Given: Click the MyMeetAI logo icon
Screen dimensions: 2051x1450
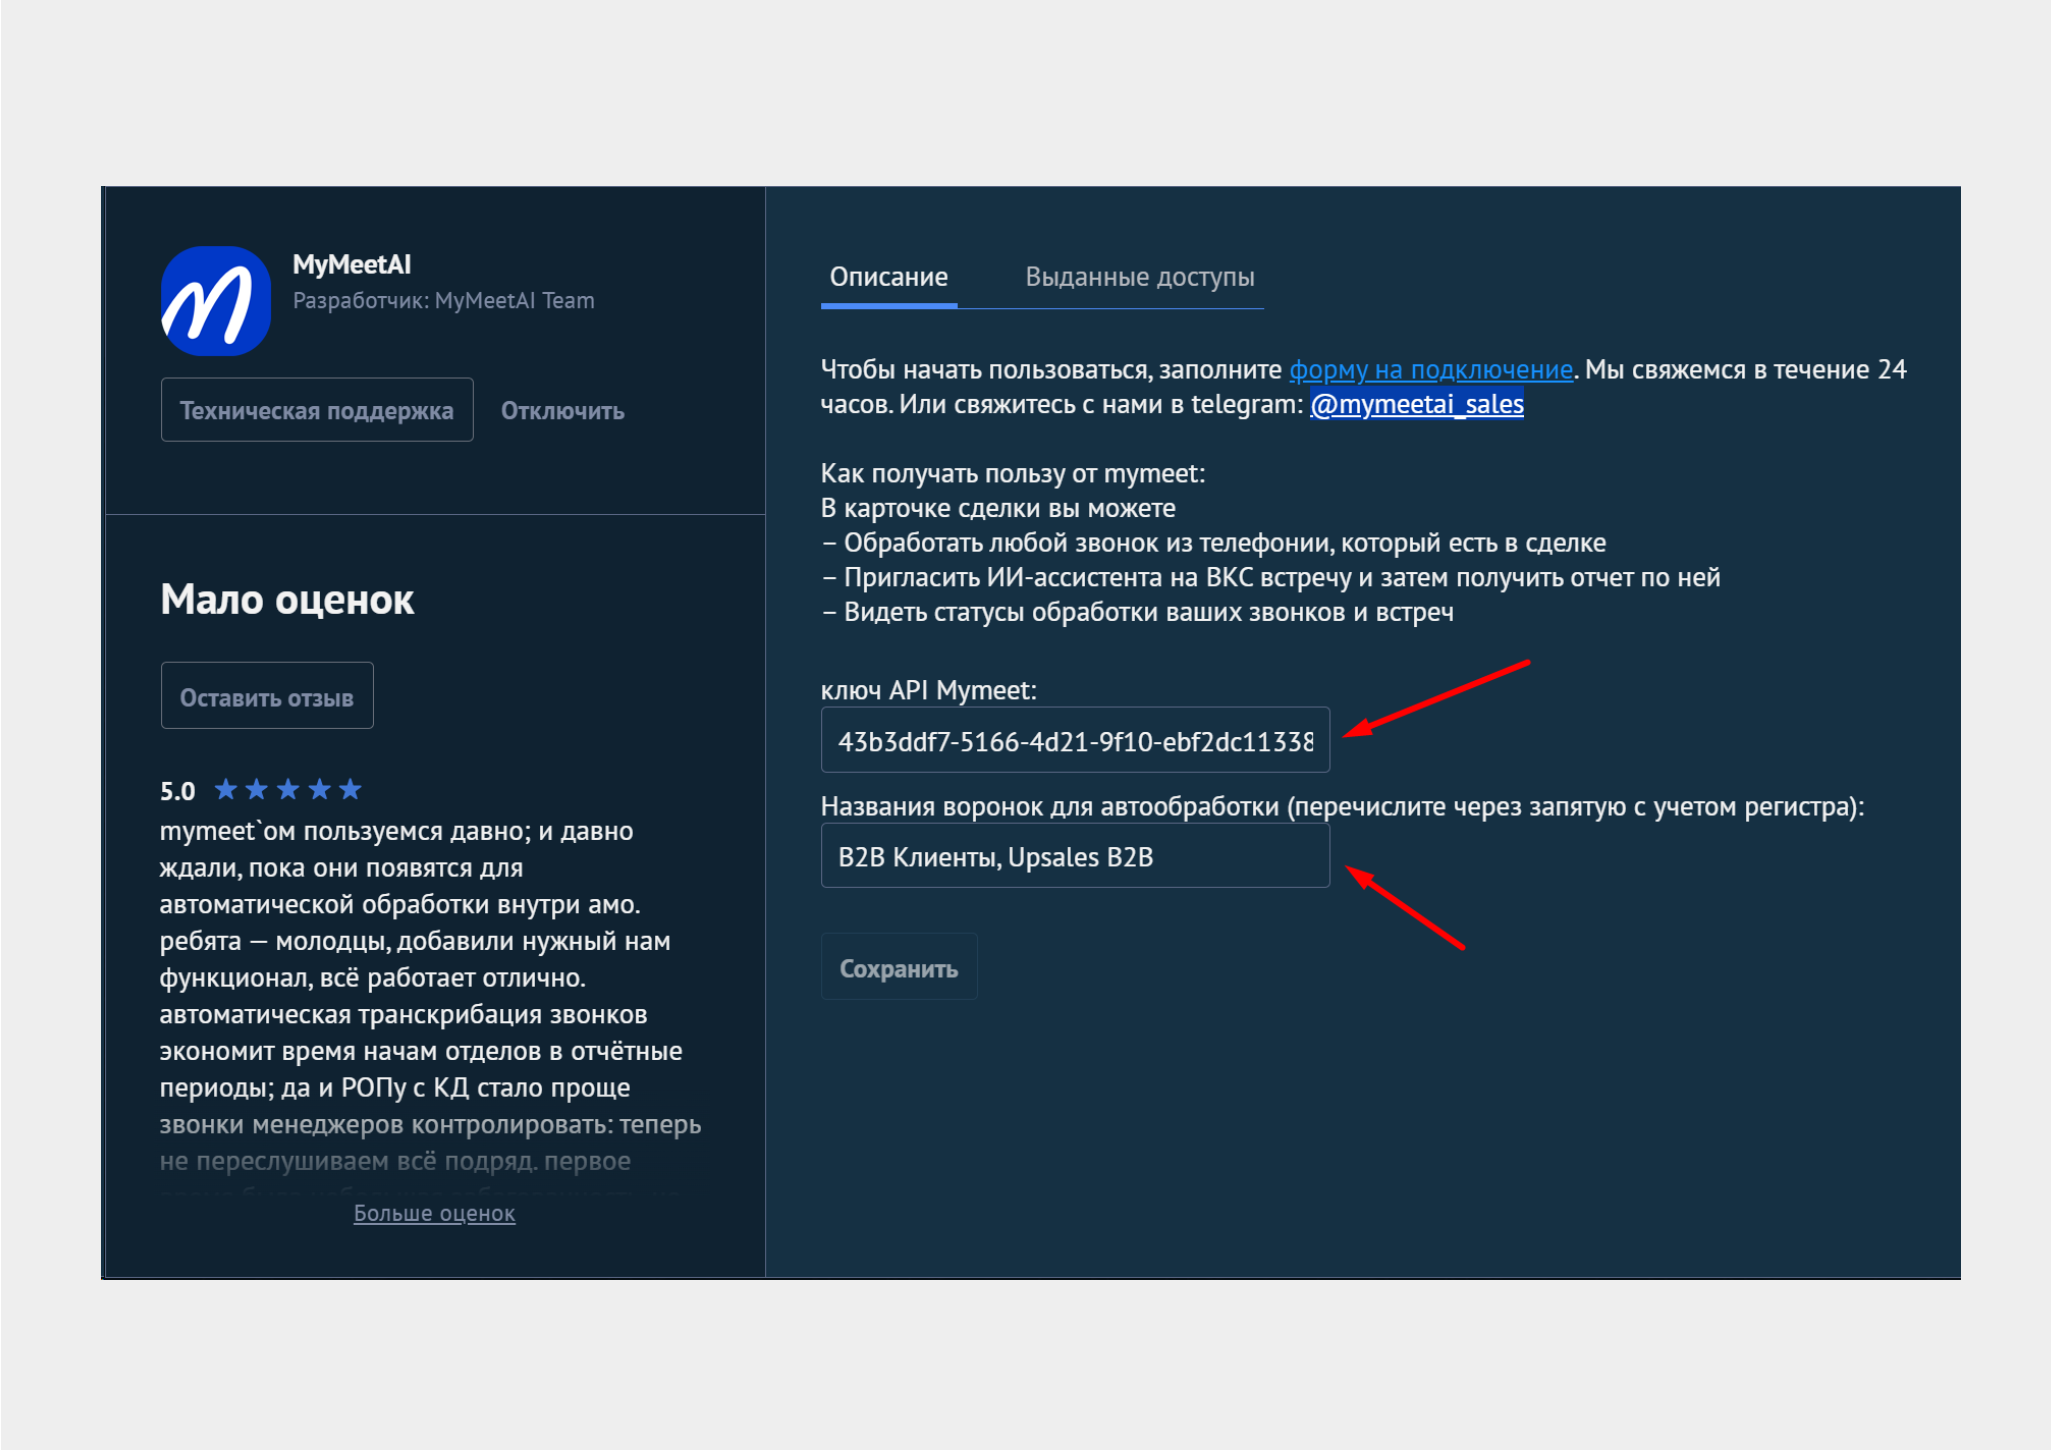Looking at the screenshot, I should [216, 301].
